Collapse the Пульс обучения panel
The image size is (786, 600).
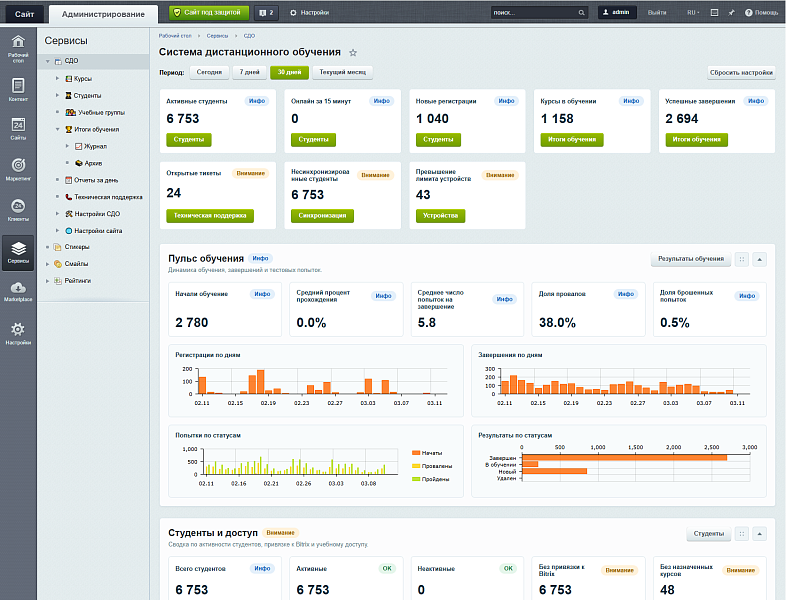[x=759, y=259]
